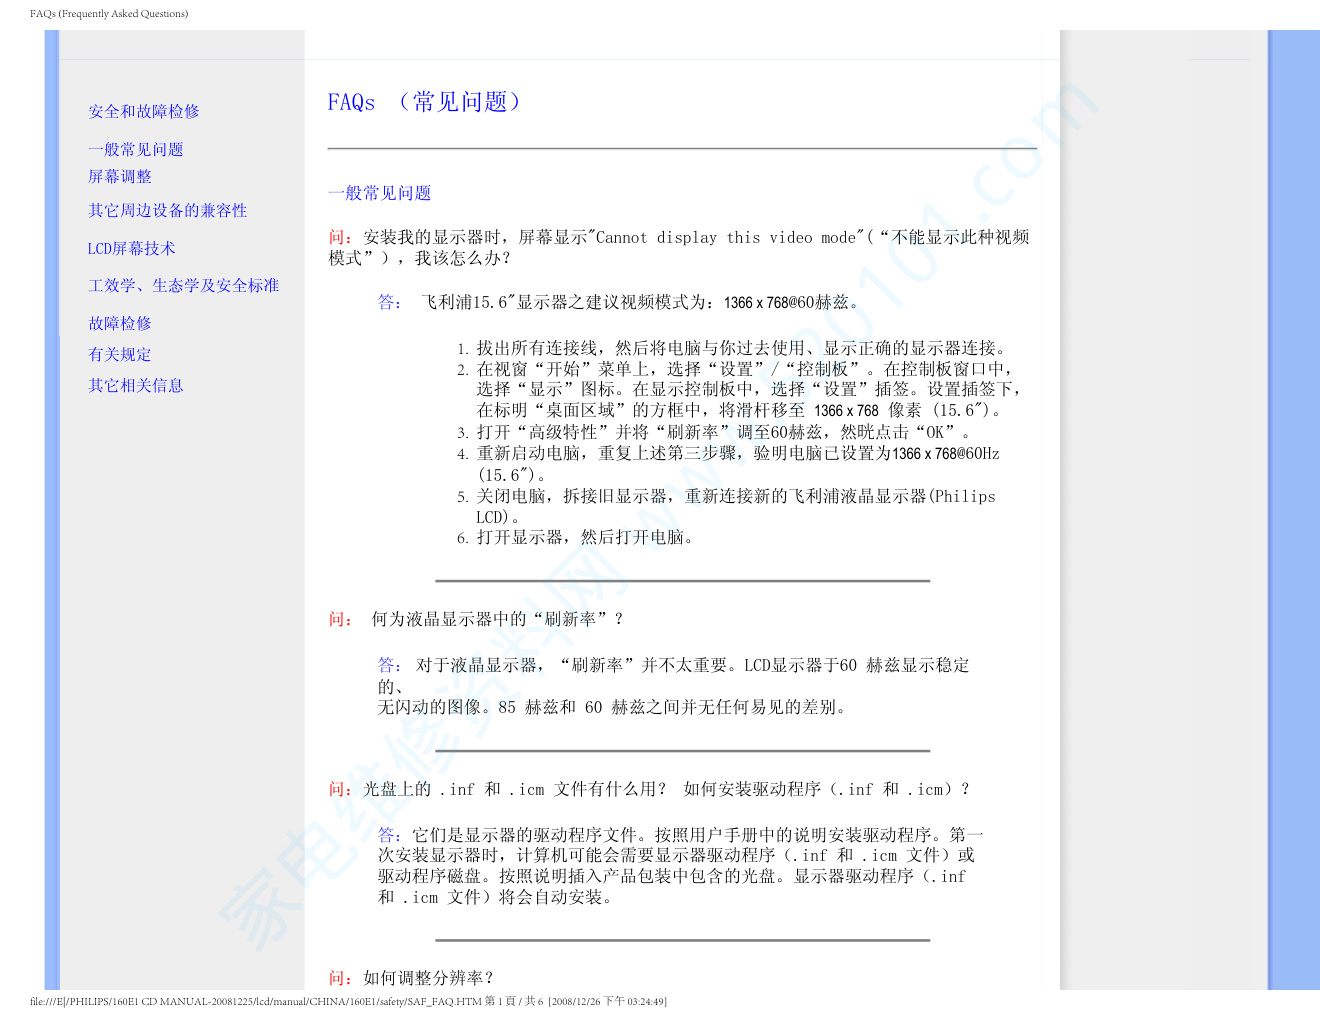Click the question 如何调整分辨率

[411, 978]
